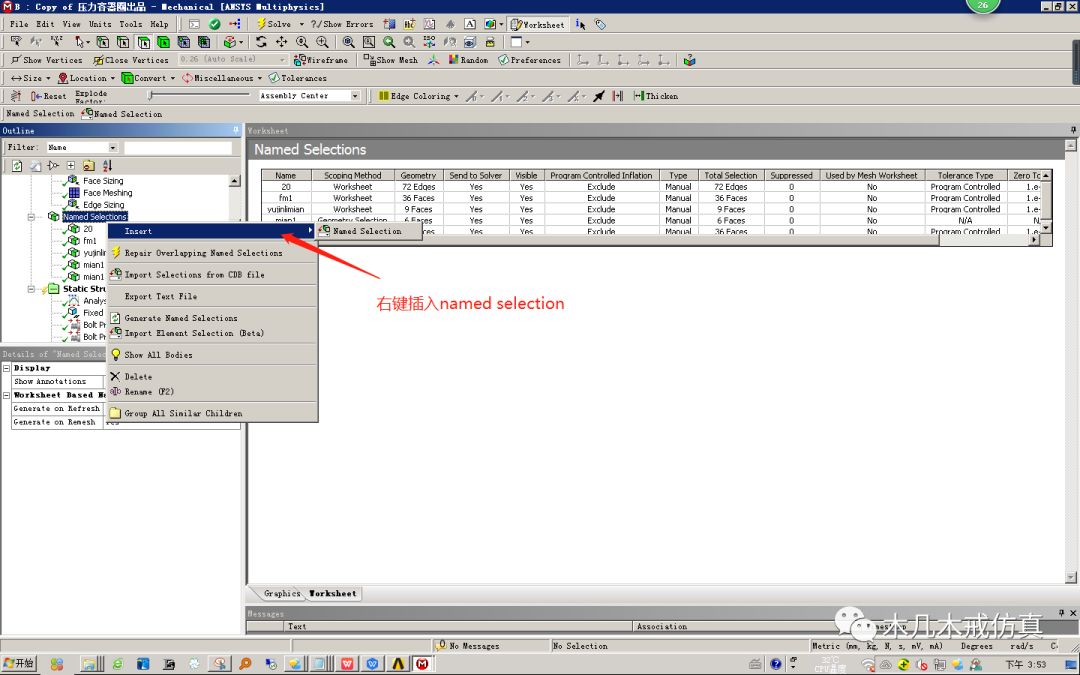
Task: Choose Export Text File from the menu
Action: [163, 295]
